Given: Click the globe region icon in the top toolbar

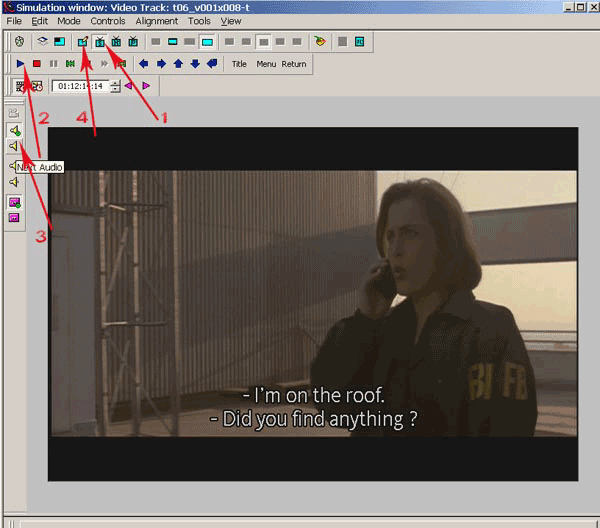Looking at the screenshot, I should coord(20,41).
